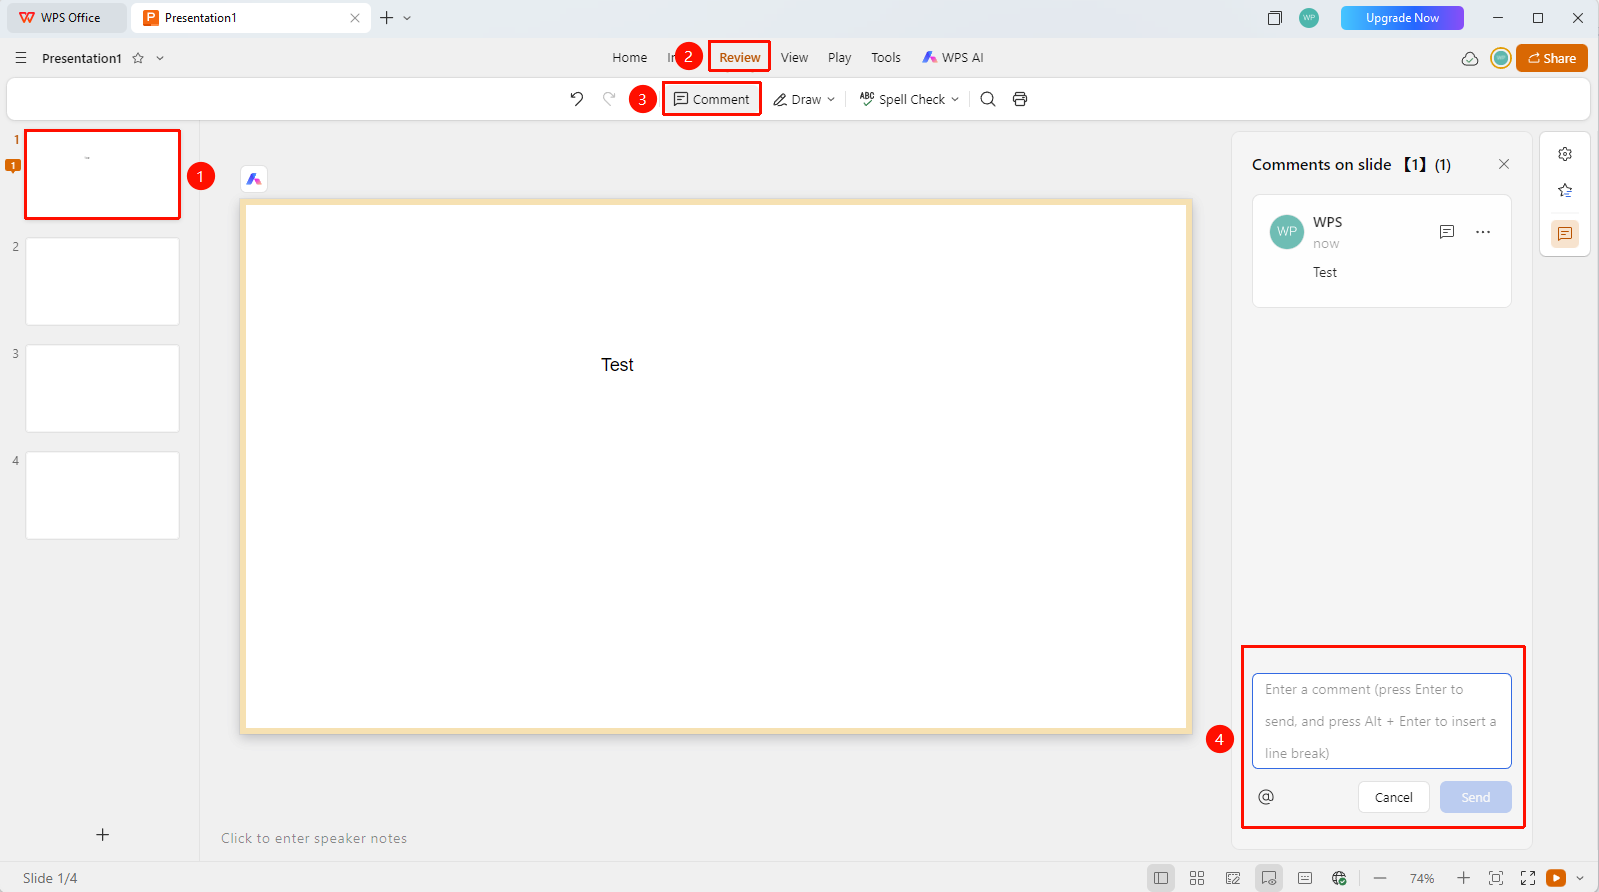Toggle the comments pane icon in right sidebar
Image resolution: width=1599 pixels, height=892 pixels.
(x=1565, y=234)
